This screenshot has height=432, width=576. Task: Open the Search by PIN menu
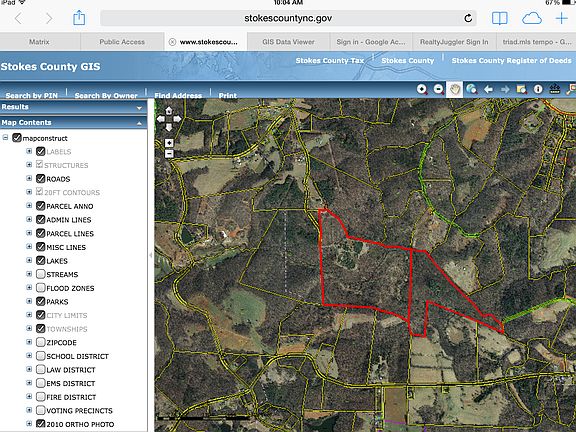[32, 95]
